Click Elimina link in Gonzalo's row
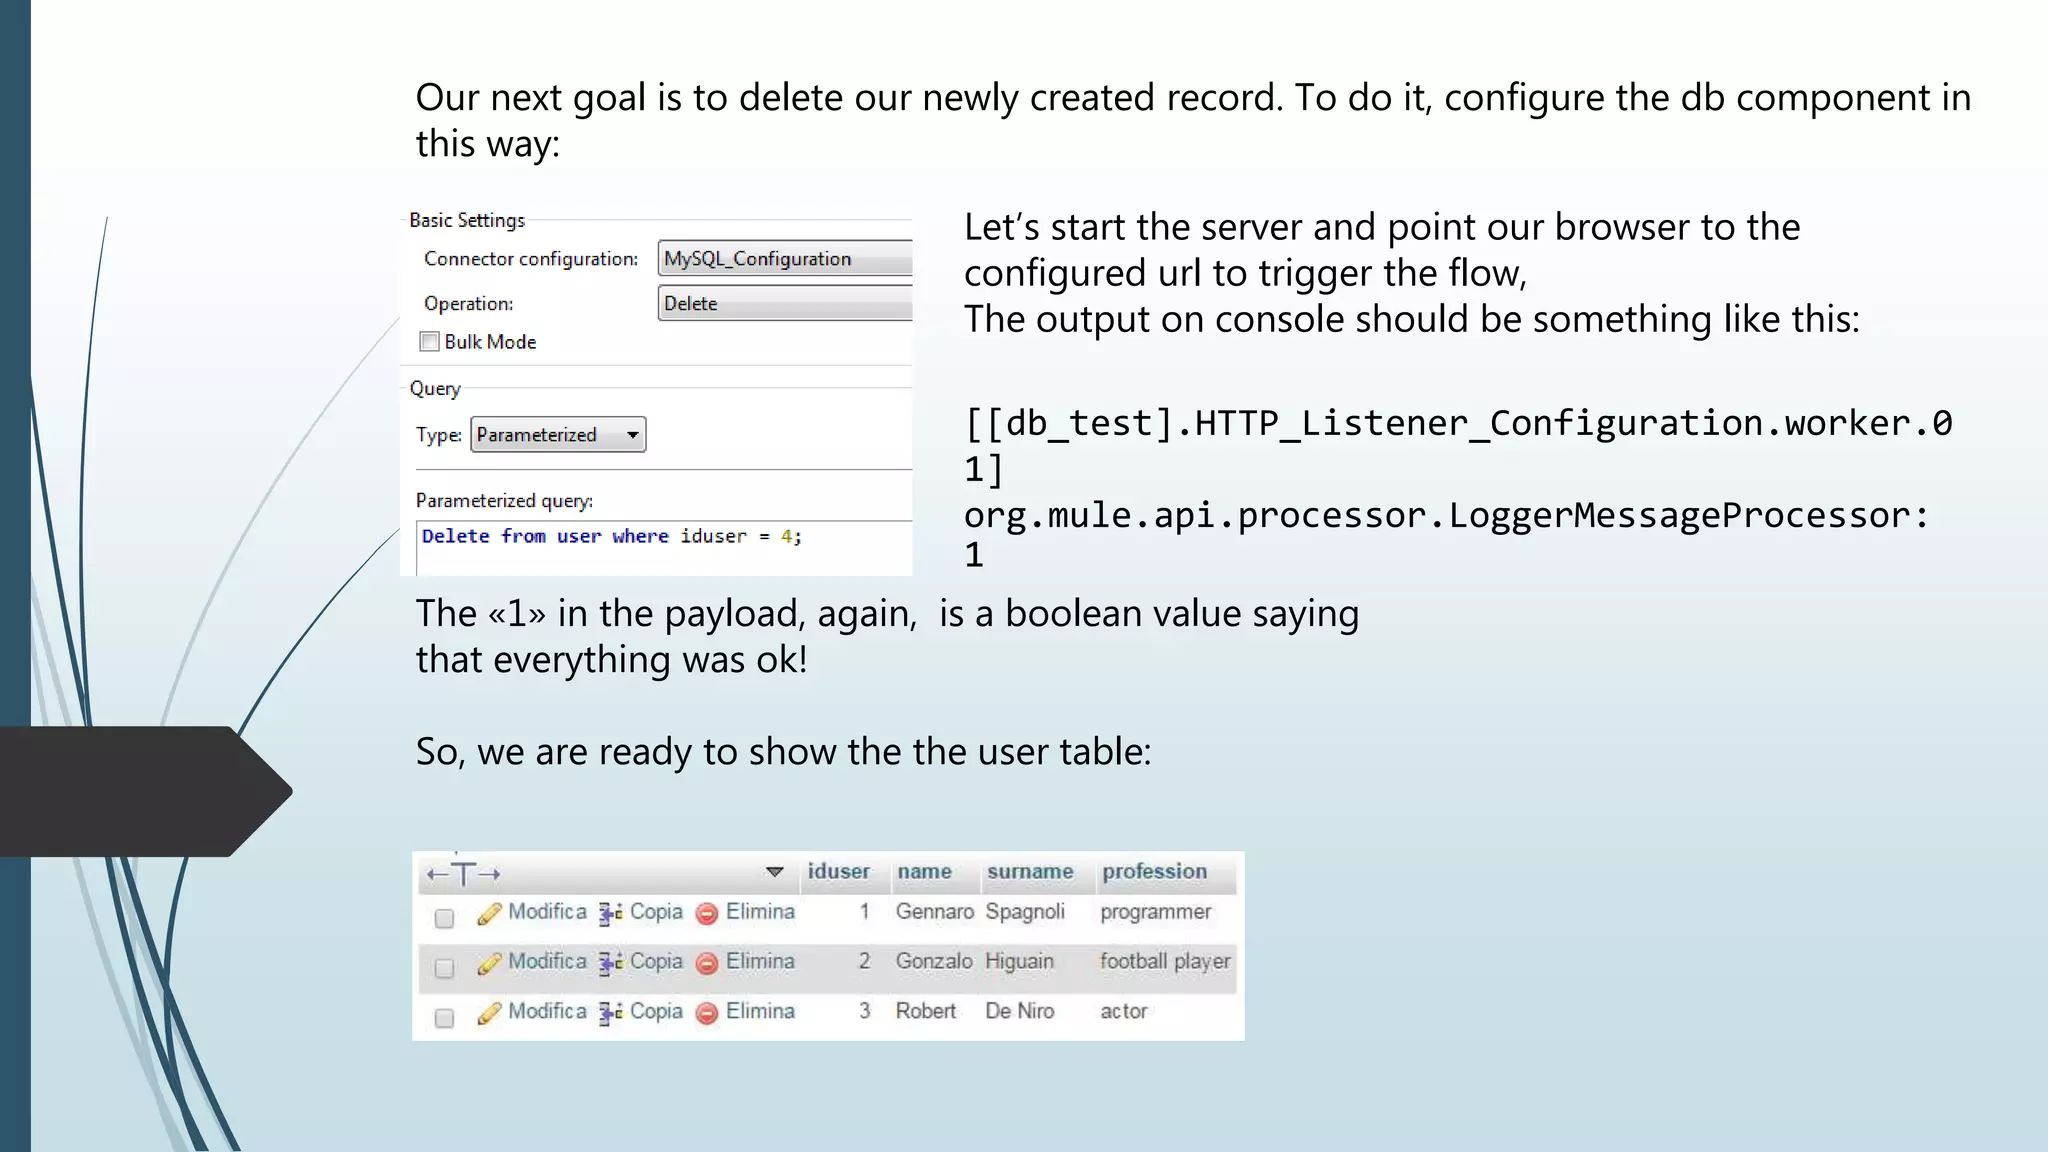Screen dimensions: 2048x1152 pos(760,961)
